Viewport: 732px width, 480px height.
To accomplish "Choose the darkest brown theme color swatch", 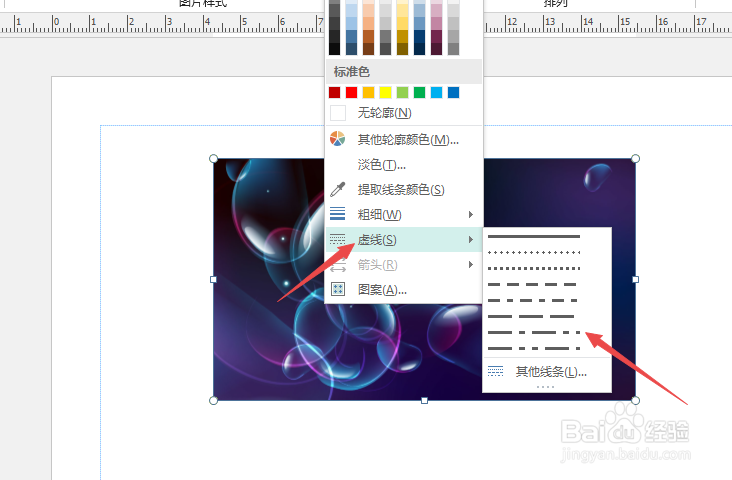I will point(368,49).
